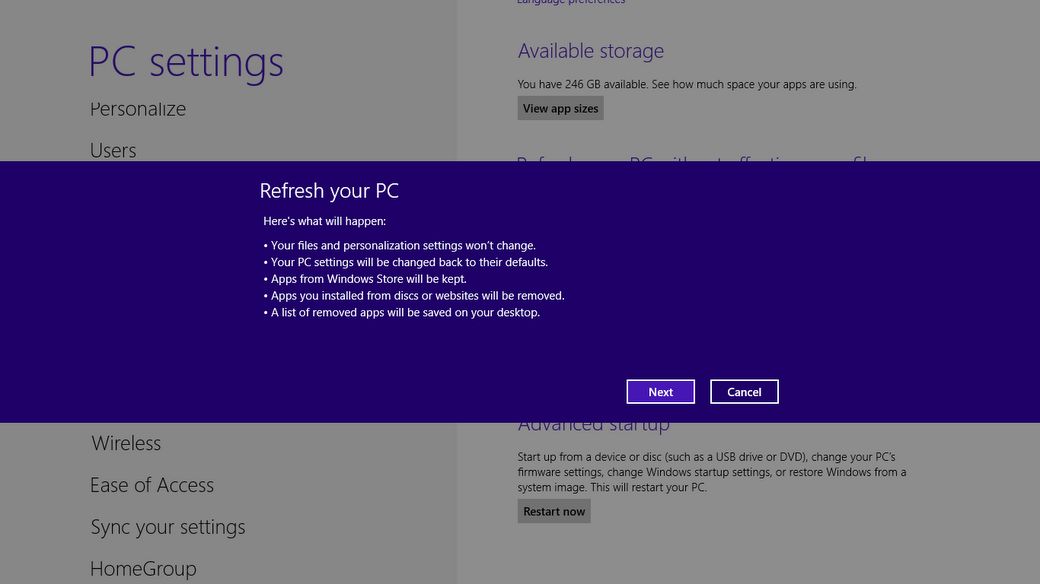Click Next in Refresh your PC dialog
Image resolution: width=1040 pixels, height=584 pixels.
660,392
